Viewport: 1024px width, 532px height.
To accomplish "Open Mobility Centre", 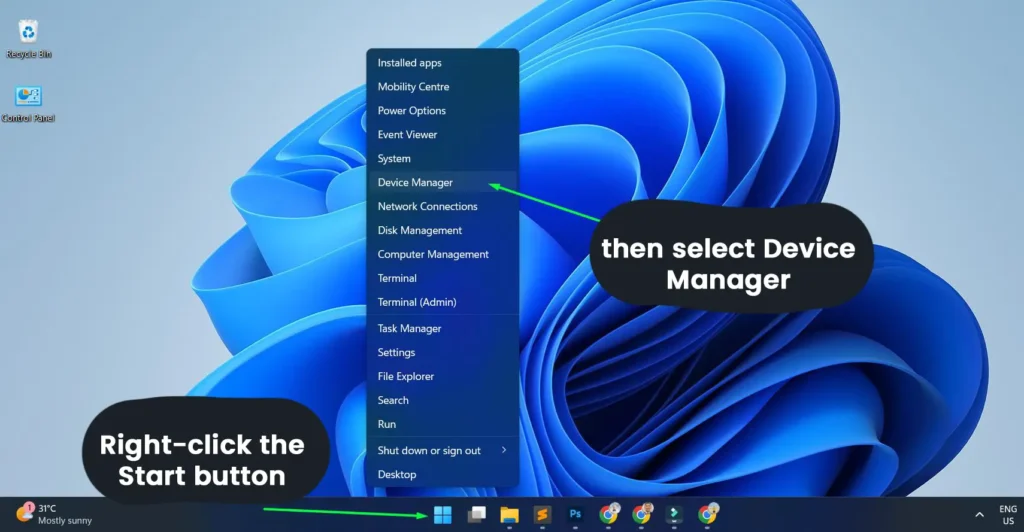I will [x=443, y=87].
